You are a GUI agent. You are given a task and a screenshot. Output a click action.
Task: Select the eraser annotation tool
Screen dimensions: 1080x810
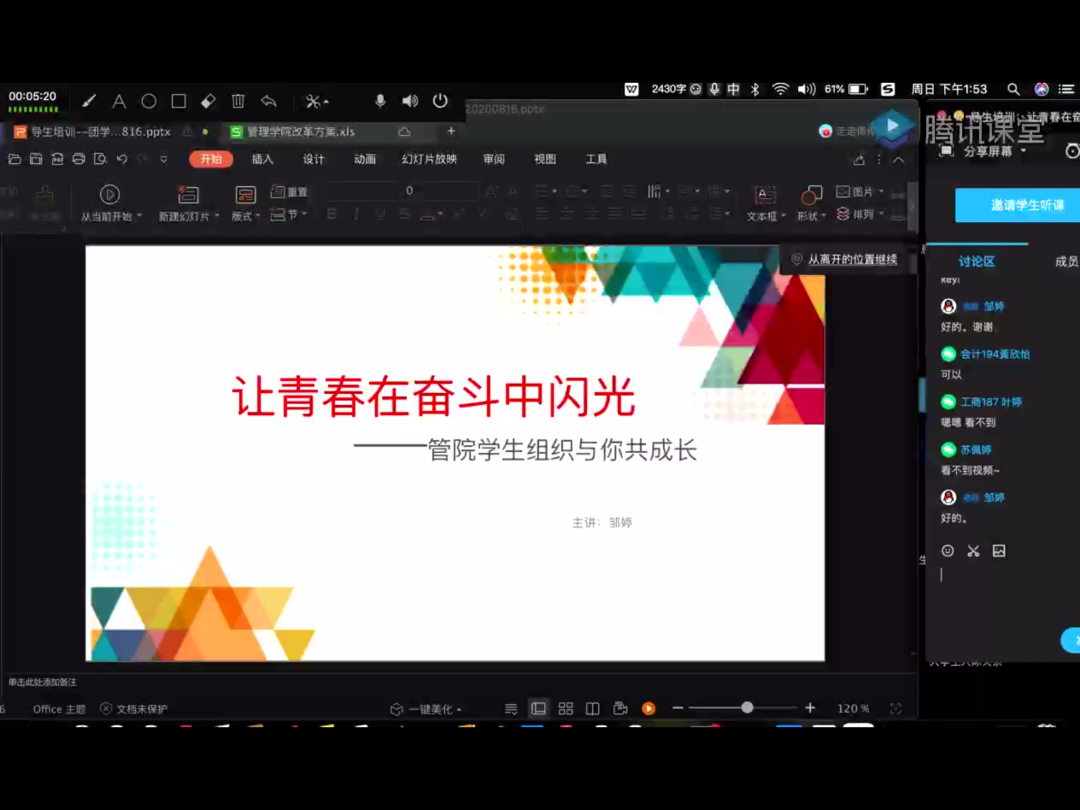pyautogui.click(x=208, y=101)
